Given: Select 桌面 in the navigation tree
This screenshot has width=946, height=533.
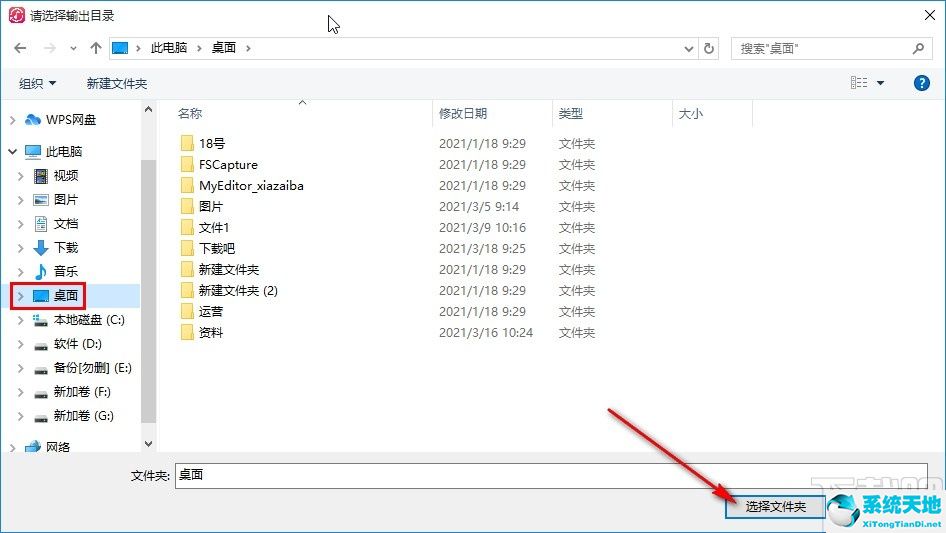Looking at the screenshot, I should pyautogui.click(x=65, y=296).
